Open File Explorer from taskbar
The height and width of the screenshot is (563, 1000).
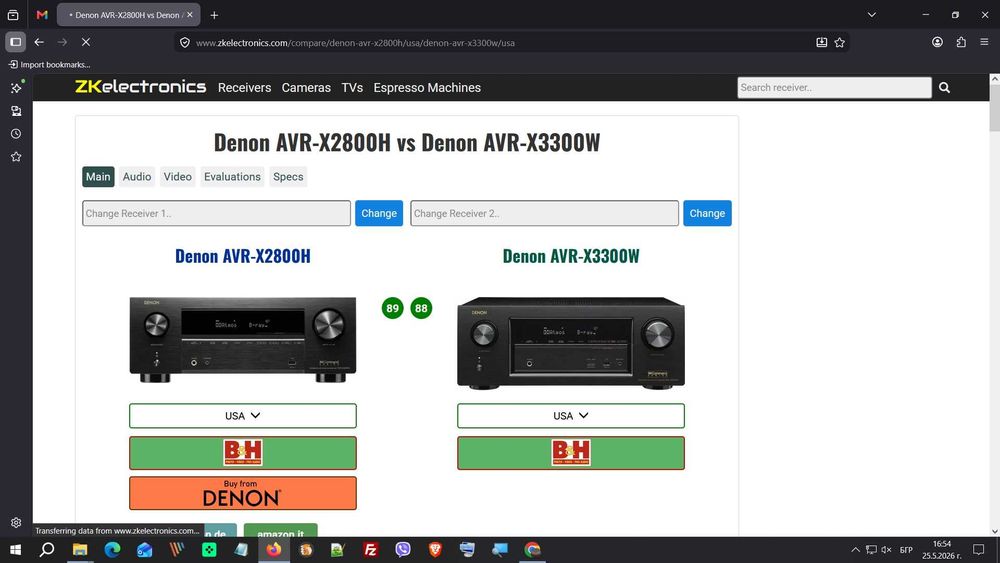pos(80,550)
